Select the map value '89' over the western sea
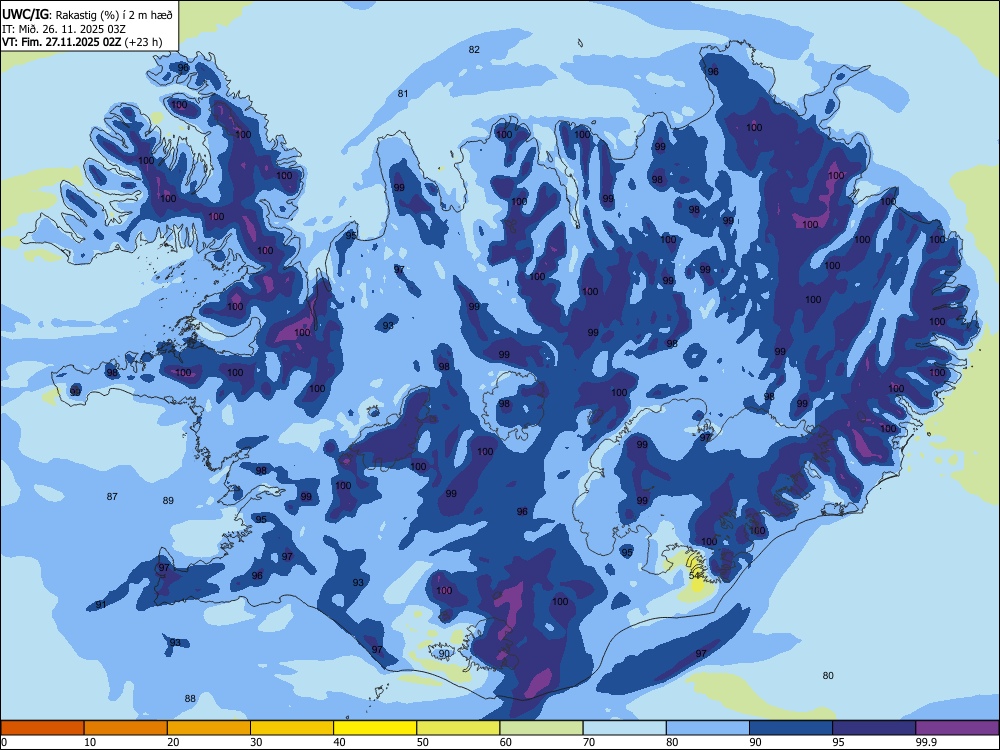 (x=168, y=501)
